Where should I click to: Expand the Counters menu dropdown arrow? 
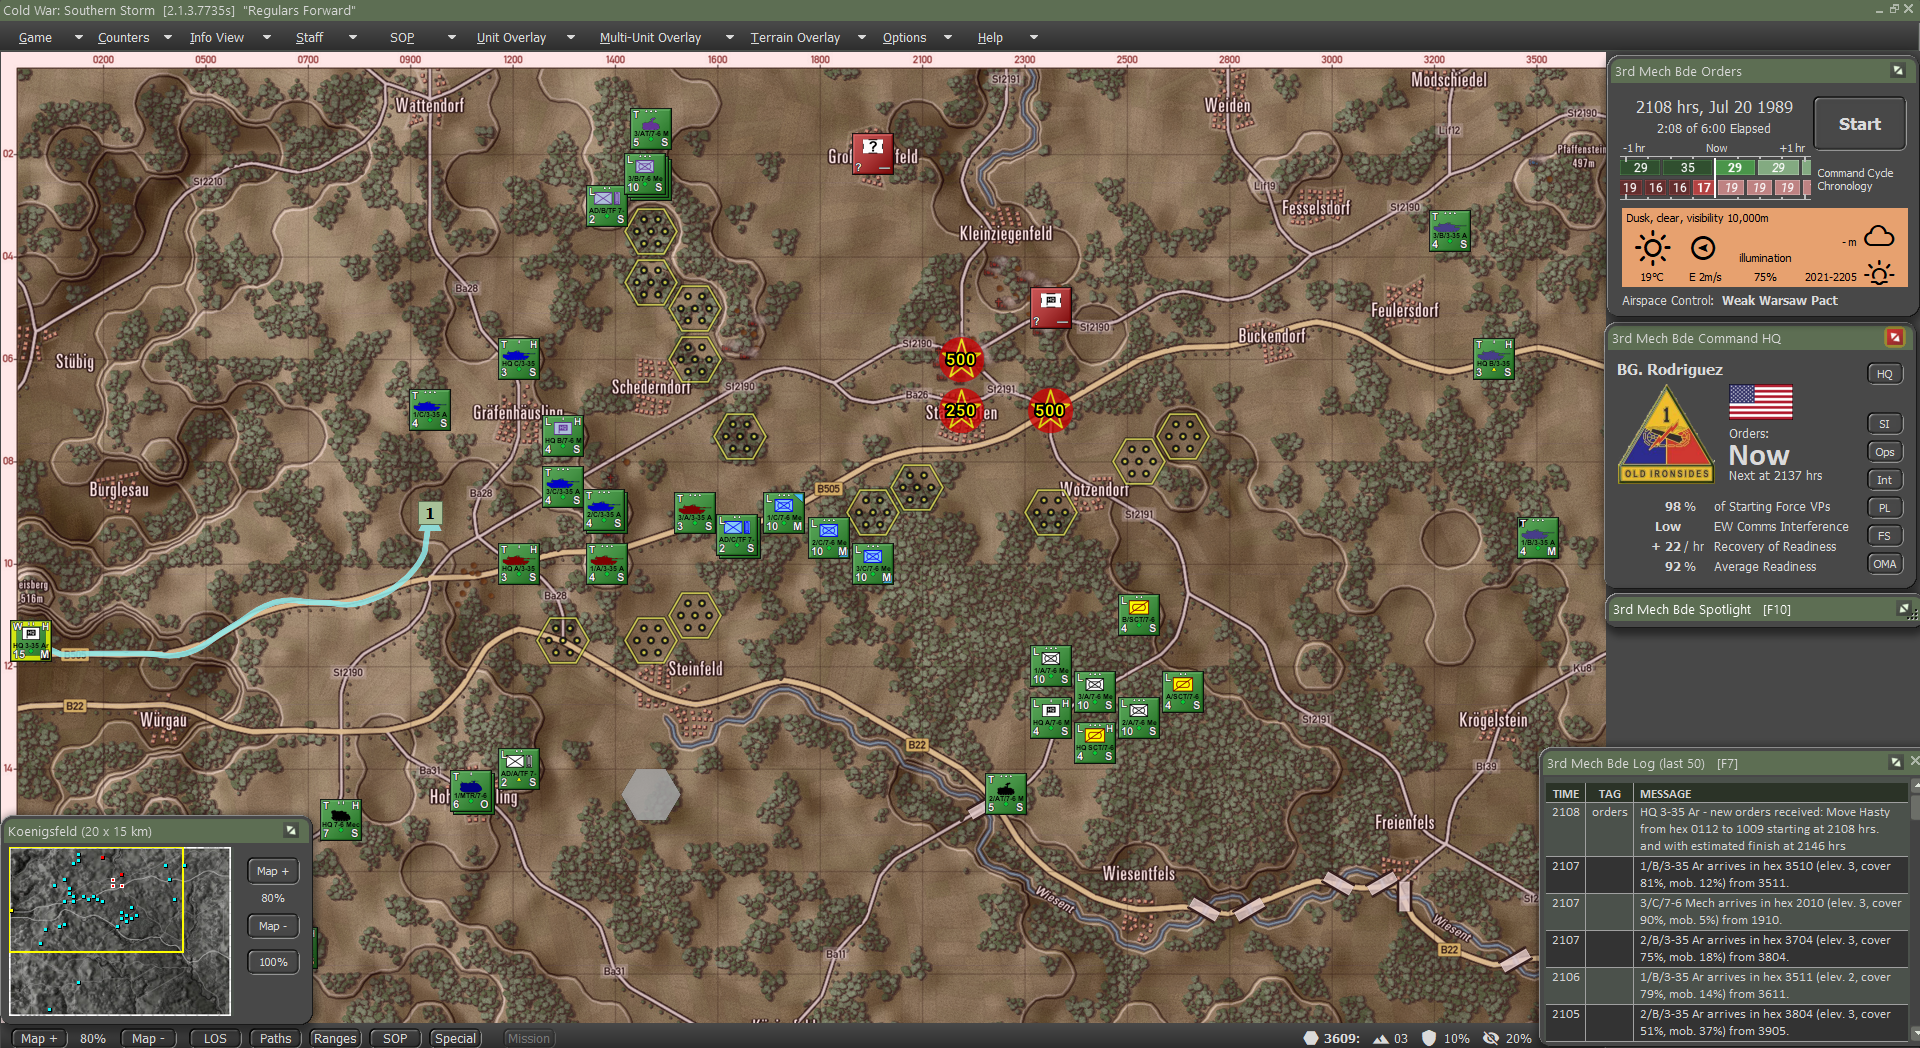[168, 38]
